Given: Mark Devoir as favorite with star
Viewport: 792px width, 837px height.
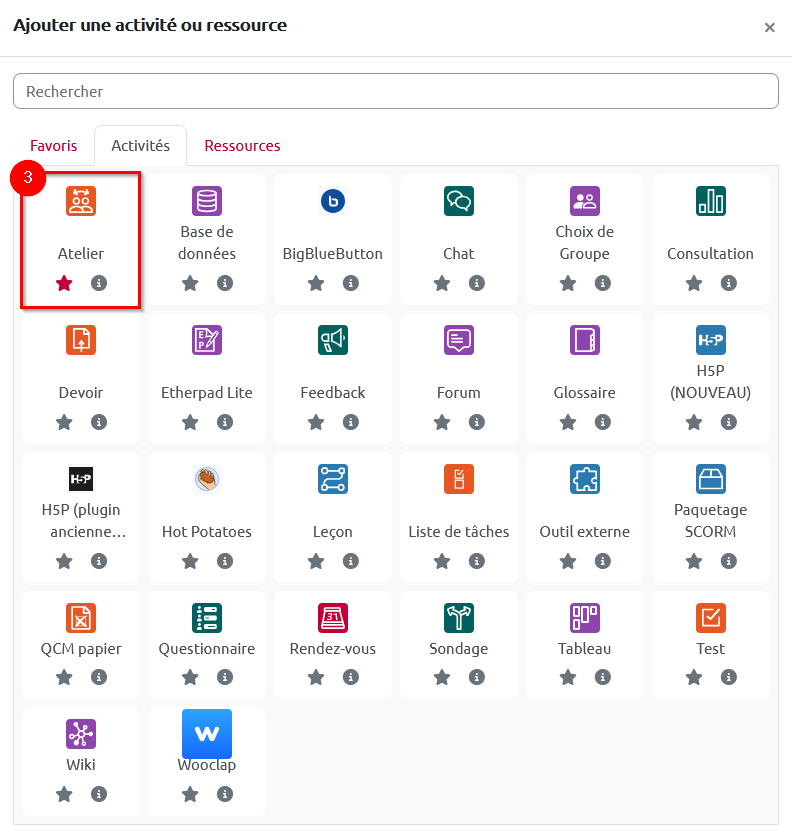Looking at the screenshot, I should 65,422.
